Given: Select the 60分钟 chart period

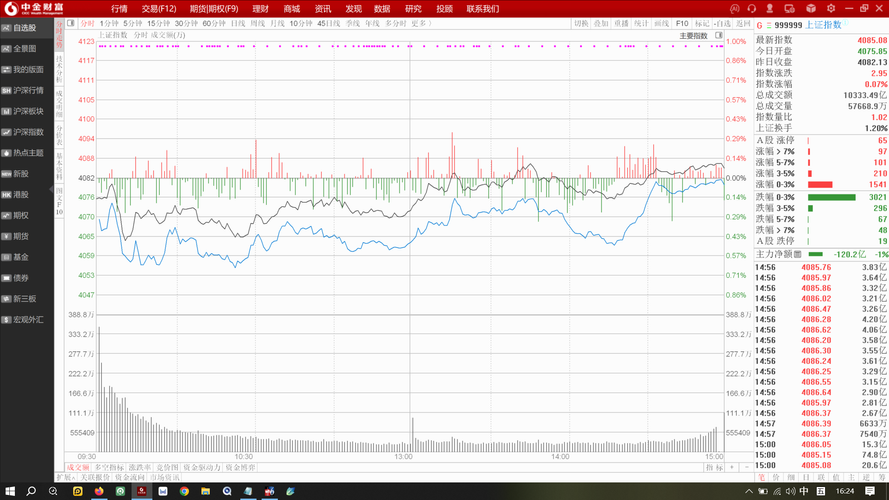Looking at the screenshot, I should tap(213, 23).
